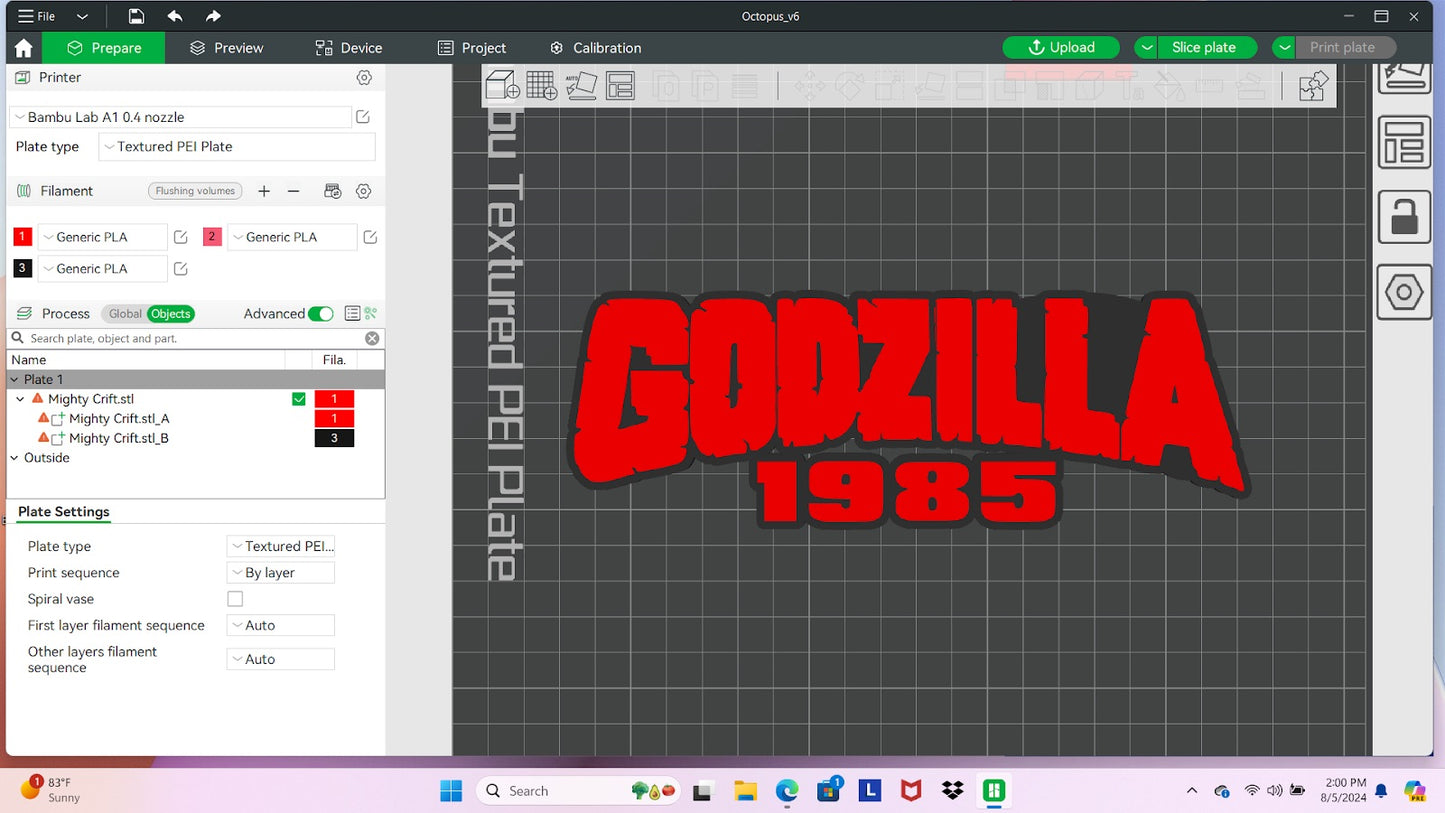Viewport: 1445px width, 813px height.
Task: Toggle the Advanced mode switch
Action: tap(321, 314)
